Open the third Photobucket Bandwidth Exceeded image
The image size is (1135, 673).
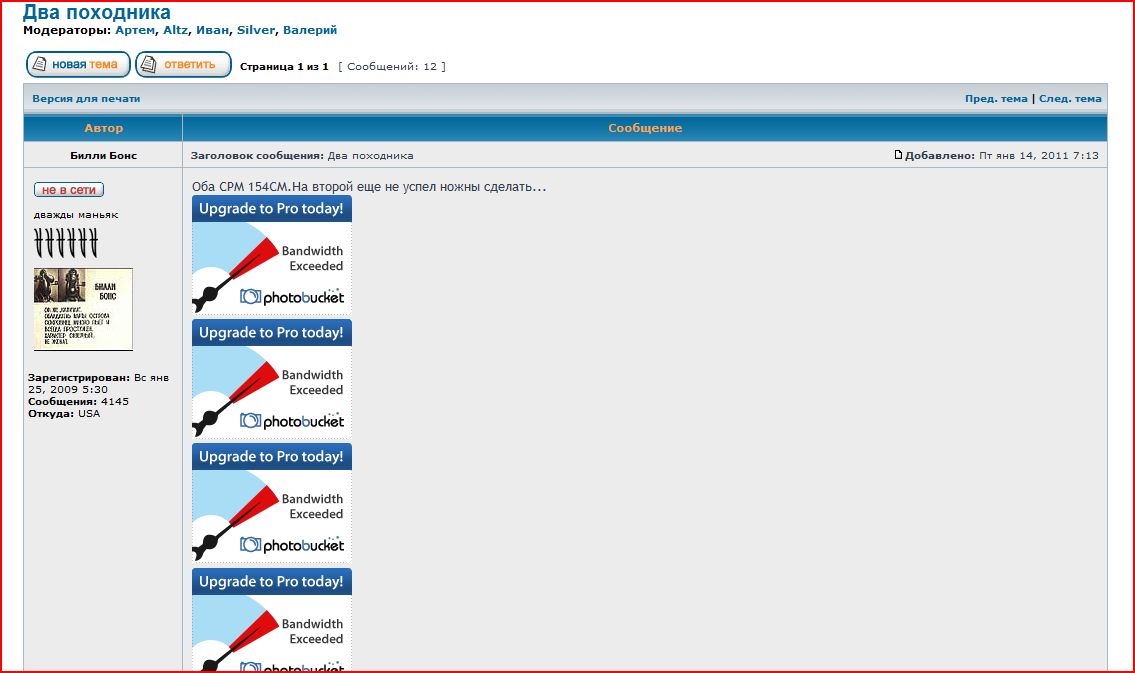coord(272,503)
